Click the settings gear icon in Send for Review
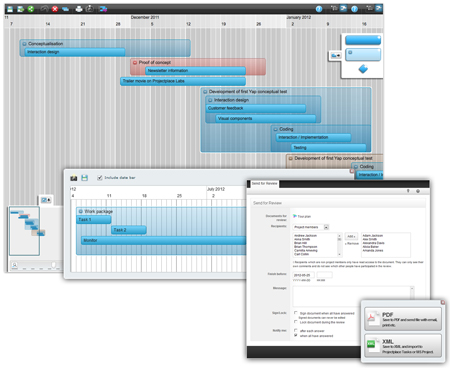This screenshot has width=450, height=368. click(418, 191)
